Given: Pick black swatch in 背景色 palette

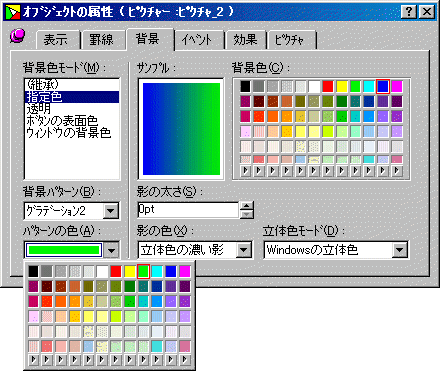Looking at the screenshot, I should click(x=245, y=86).
